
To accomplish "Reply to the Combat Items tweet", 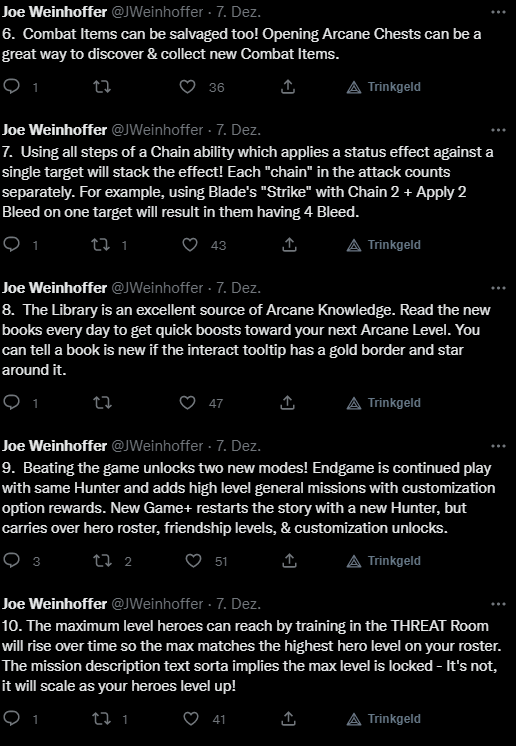I will coord(11,86).
